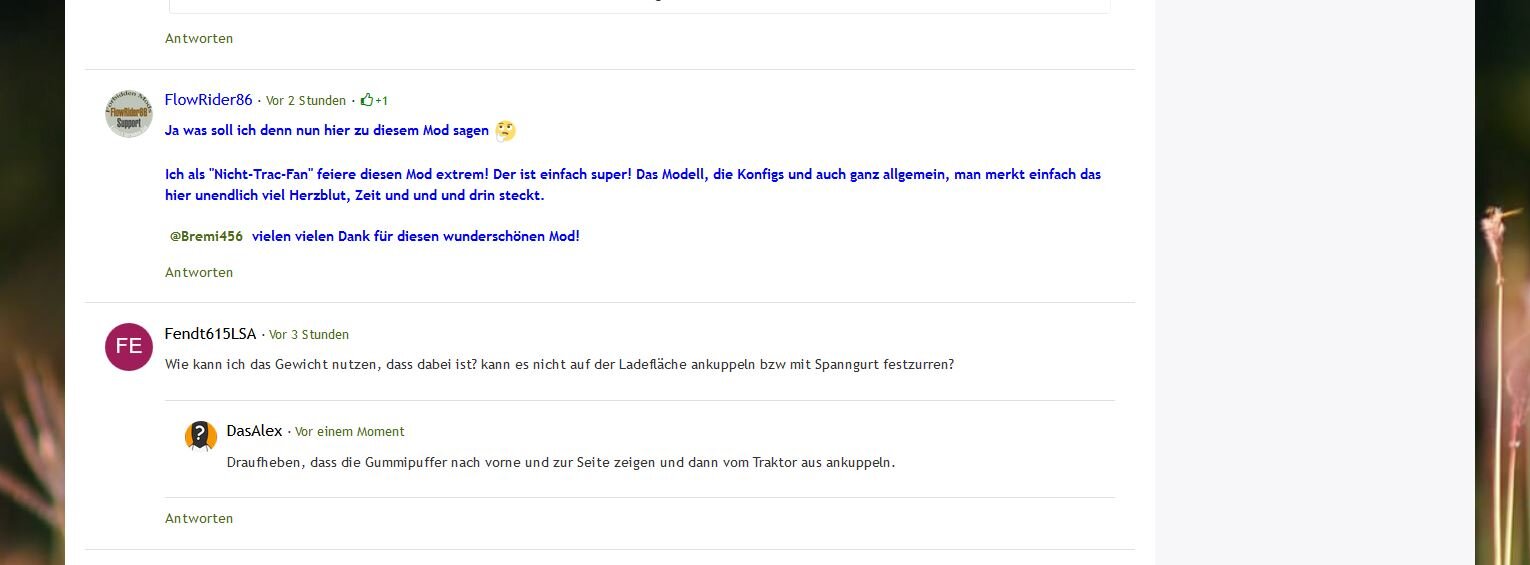The image size is (1530, 565).
Task: Click the 'vielen vielen Dank' thank-you text
Action: coord(415,237)
